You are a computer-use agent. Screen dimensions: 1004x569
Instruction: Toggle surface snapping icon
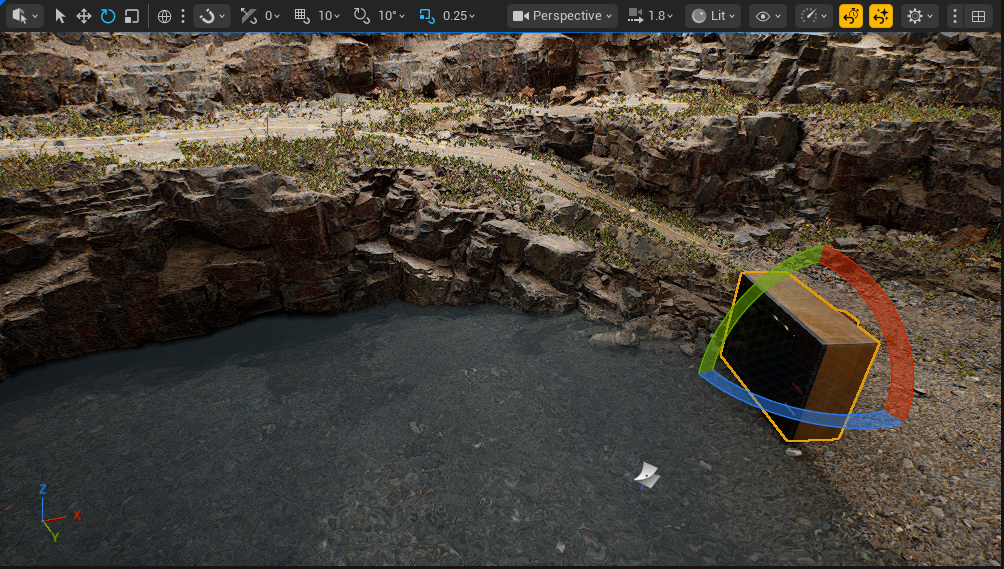point(248,16)
